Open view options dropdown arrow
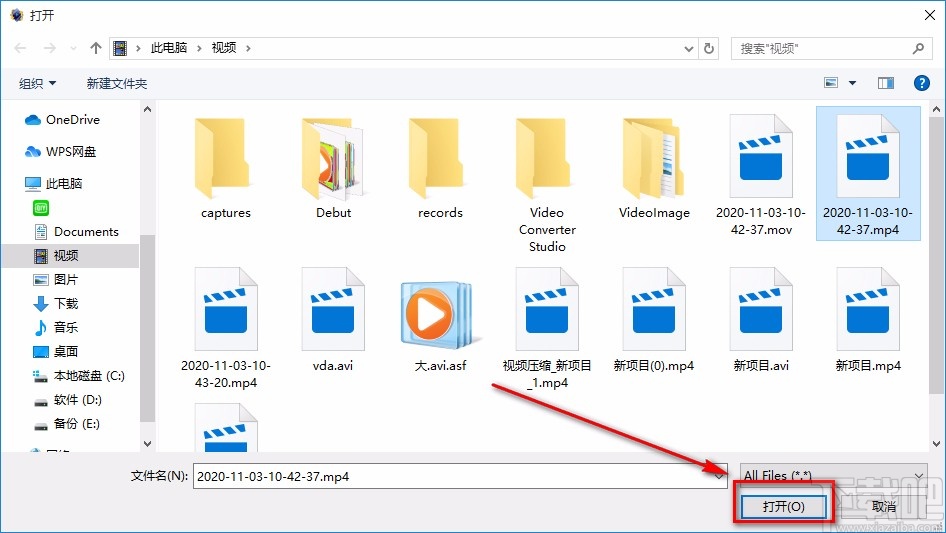This screenshot has width=946, height=533. (852, 83)
